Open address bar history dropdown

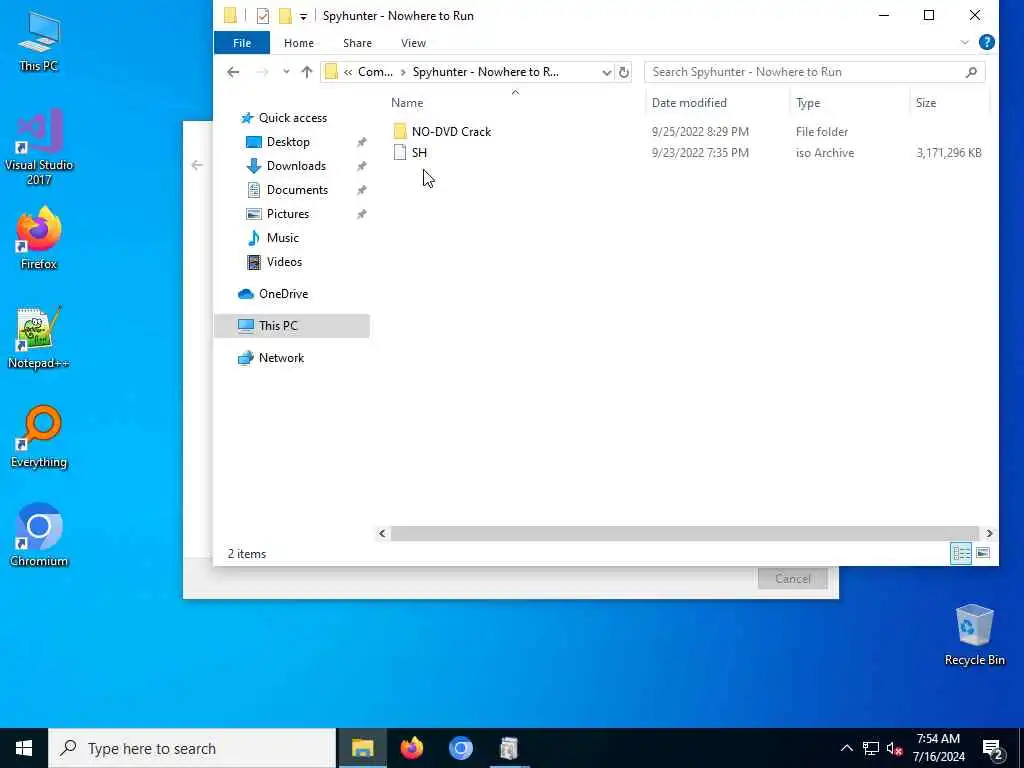click(x=606, y=72)
